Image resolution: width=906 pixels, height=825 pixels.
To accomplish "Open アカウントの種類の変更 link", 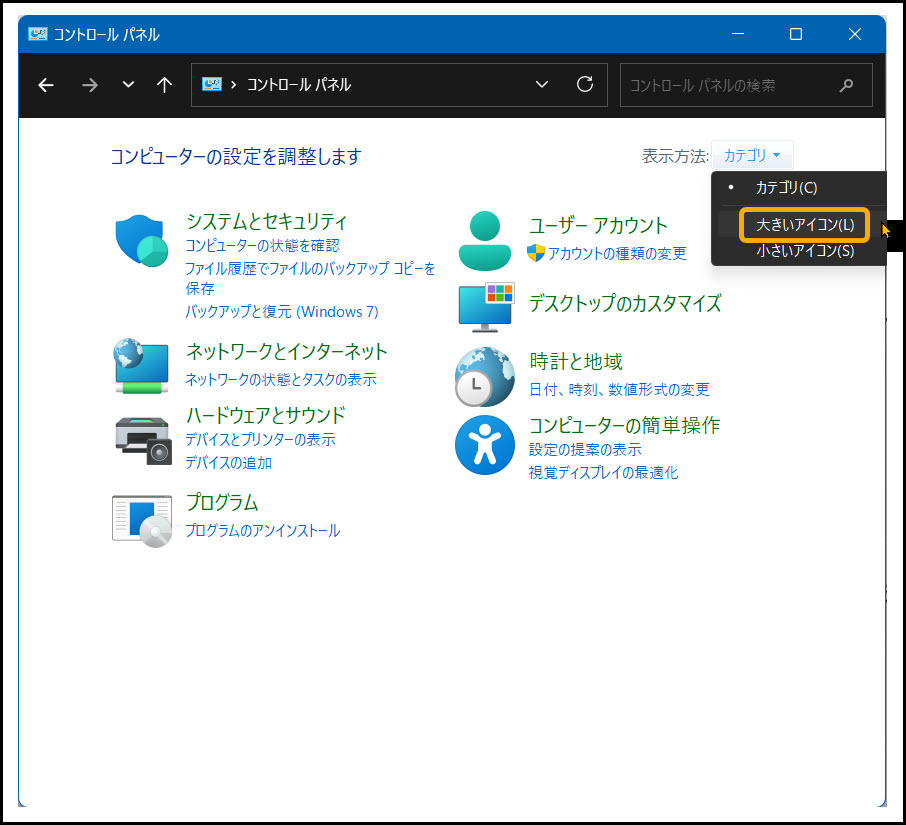I will tap(617, 254).
